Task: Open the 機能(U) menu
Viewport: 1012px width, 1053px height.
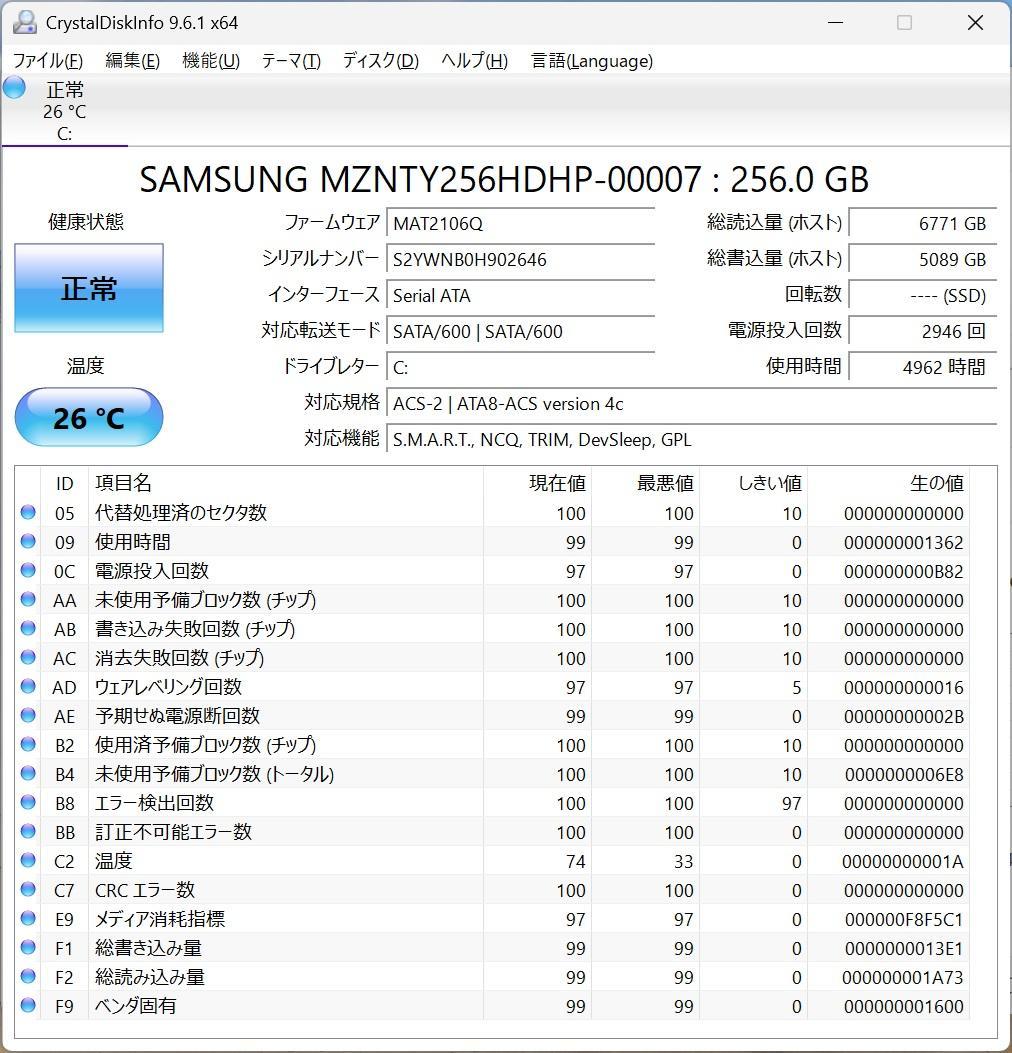Action: click(x=211, y=61)
